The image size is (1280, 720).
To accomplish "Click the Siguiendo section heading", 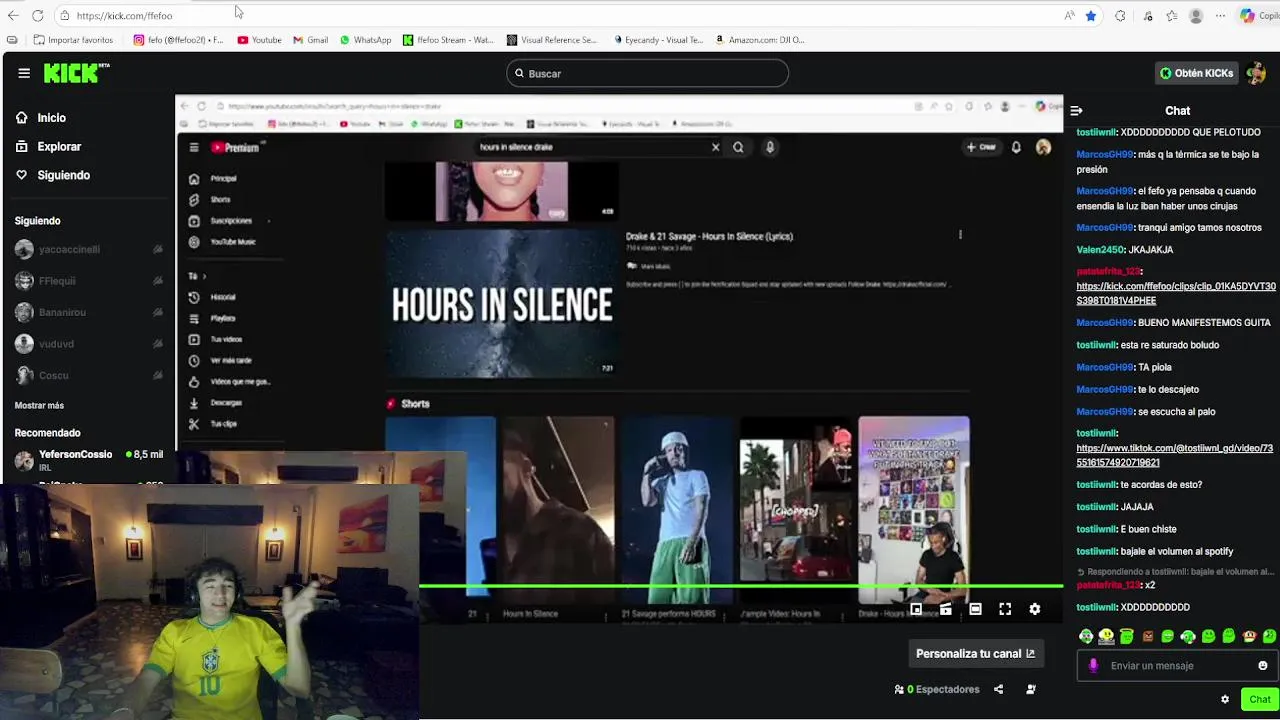I will 37,221.
